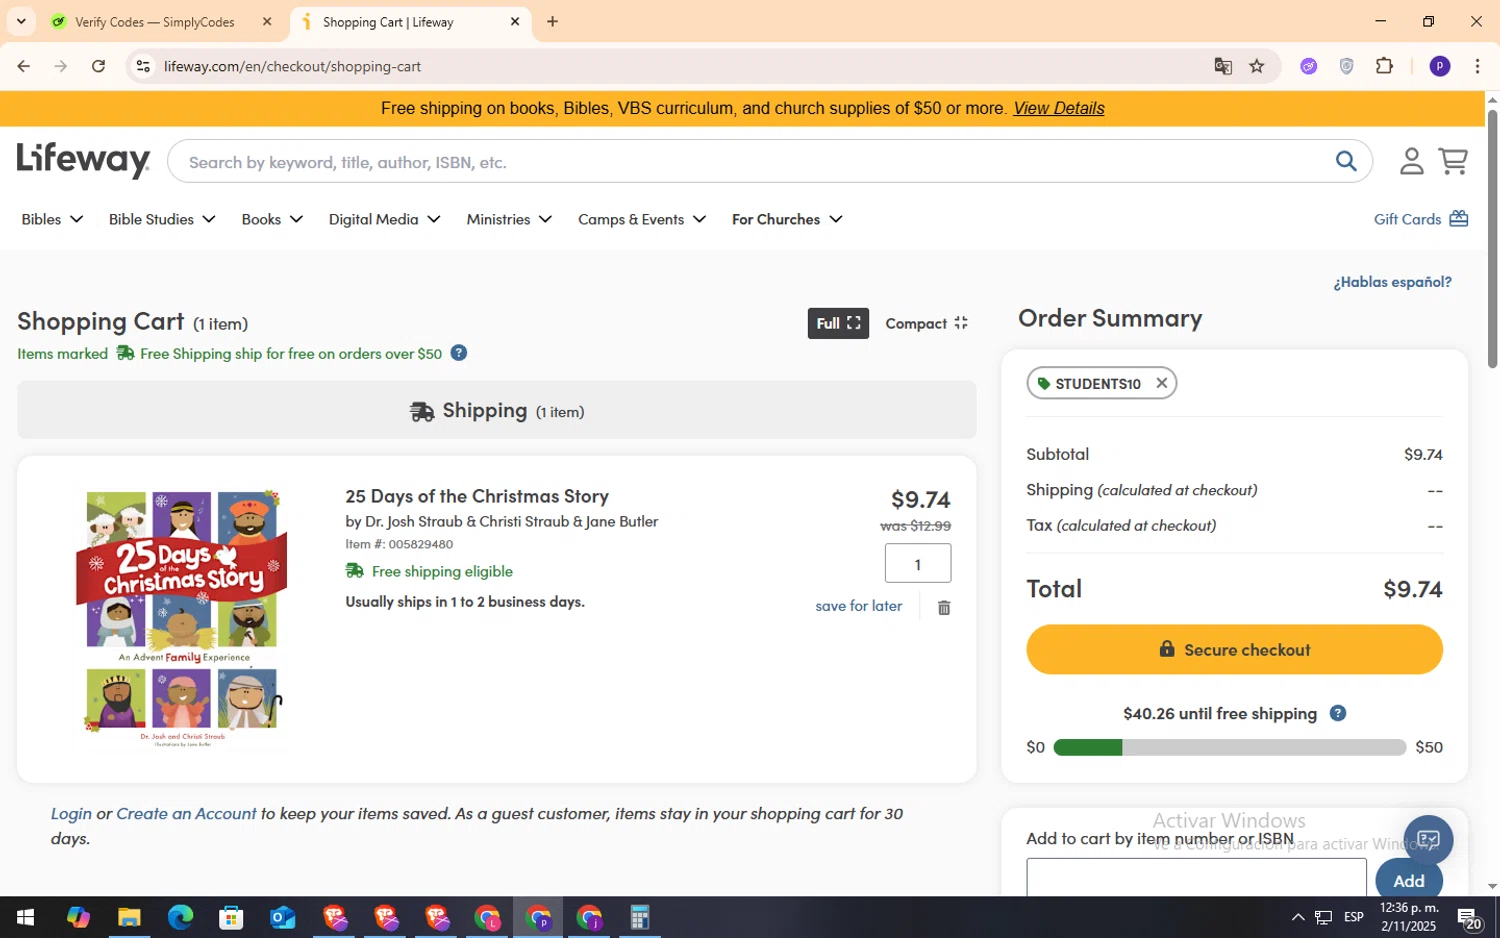Screen dimensions: 1500x938
Task: Close the Verify Codes SimplyCodes tab
Action: 267,21
